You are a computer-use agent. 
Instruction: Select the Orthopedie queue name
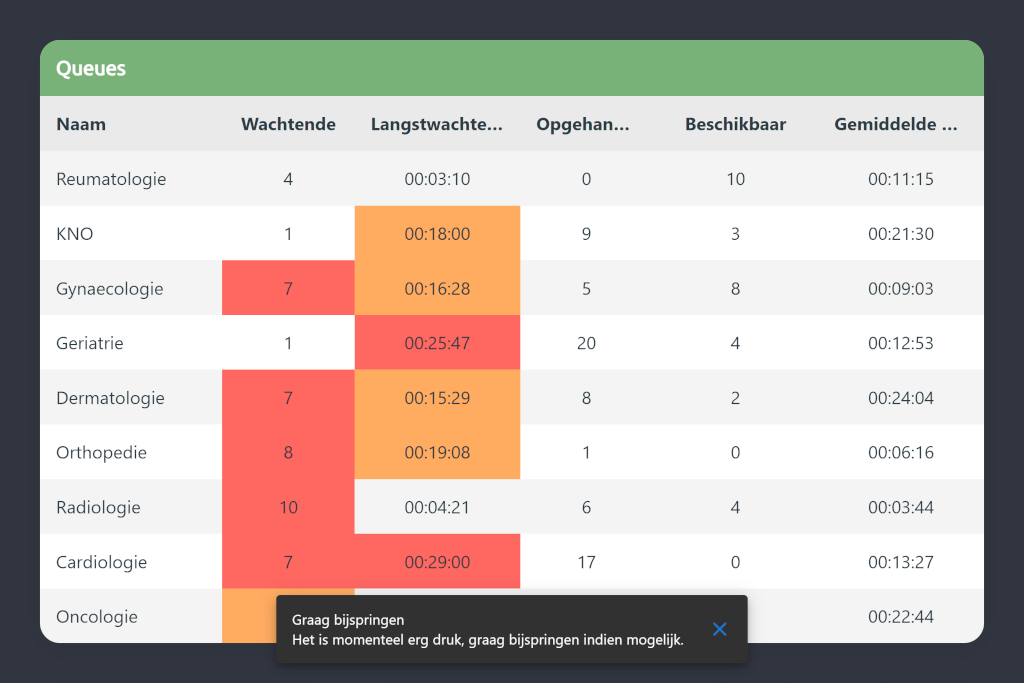[x=101, y=453]
